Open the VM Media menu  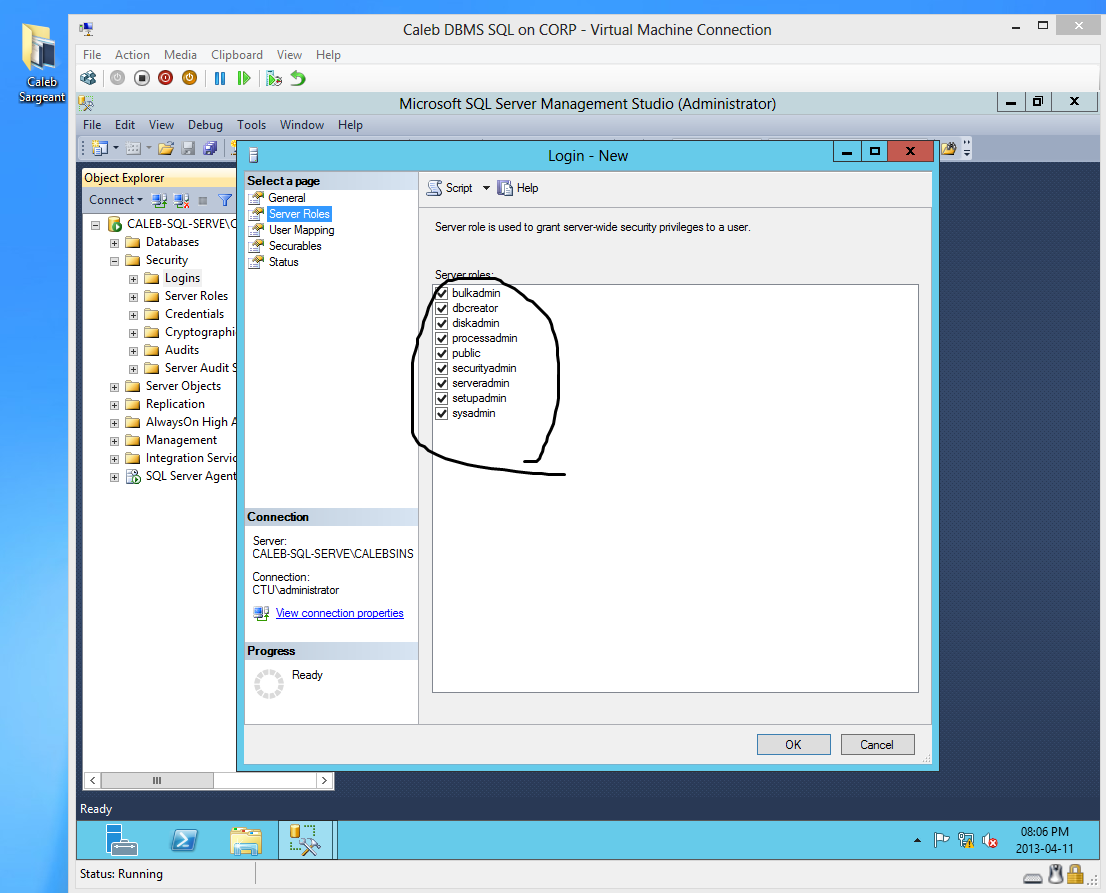180,55
